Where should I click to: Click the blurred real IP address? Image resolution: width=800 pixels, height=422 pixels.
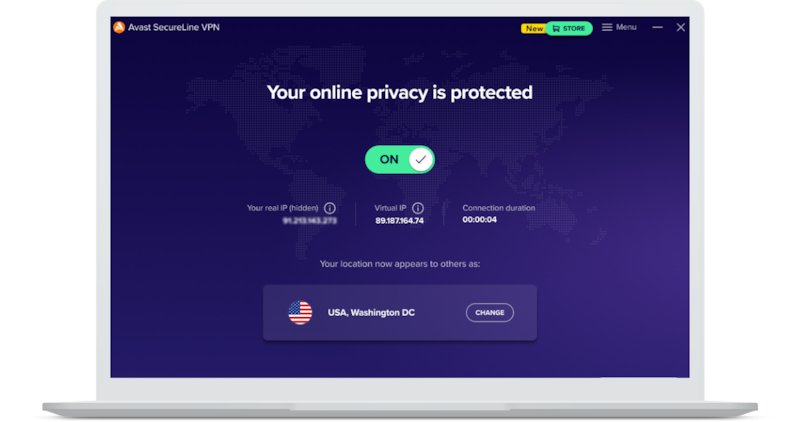[310, 220]
